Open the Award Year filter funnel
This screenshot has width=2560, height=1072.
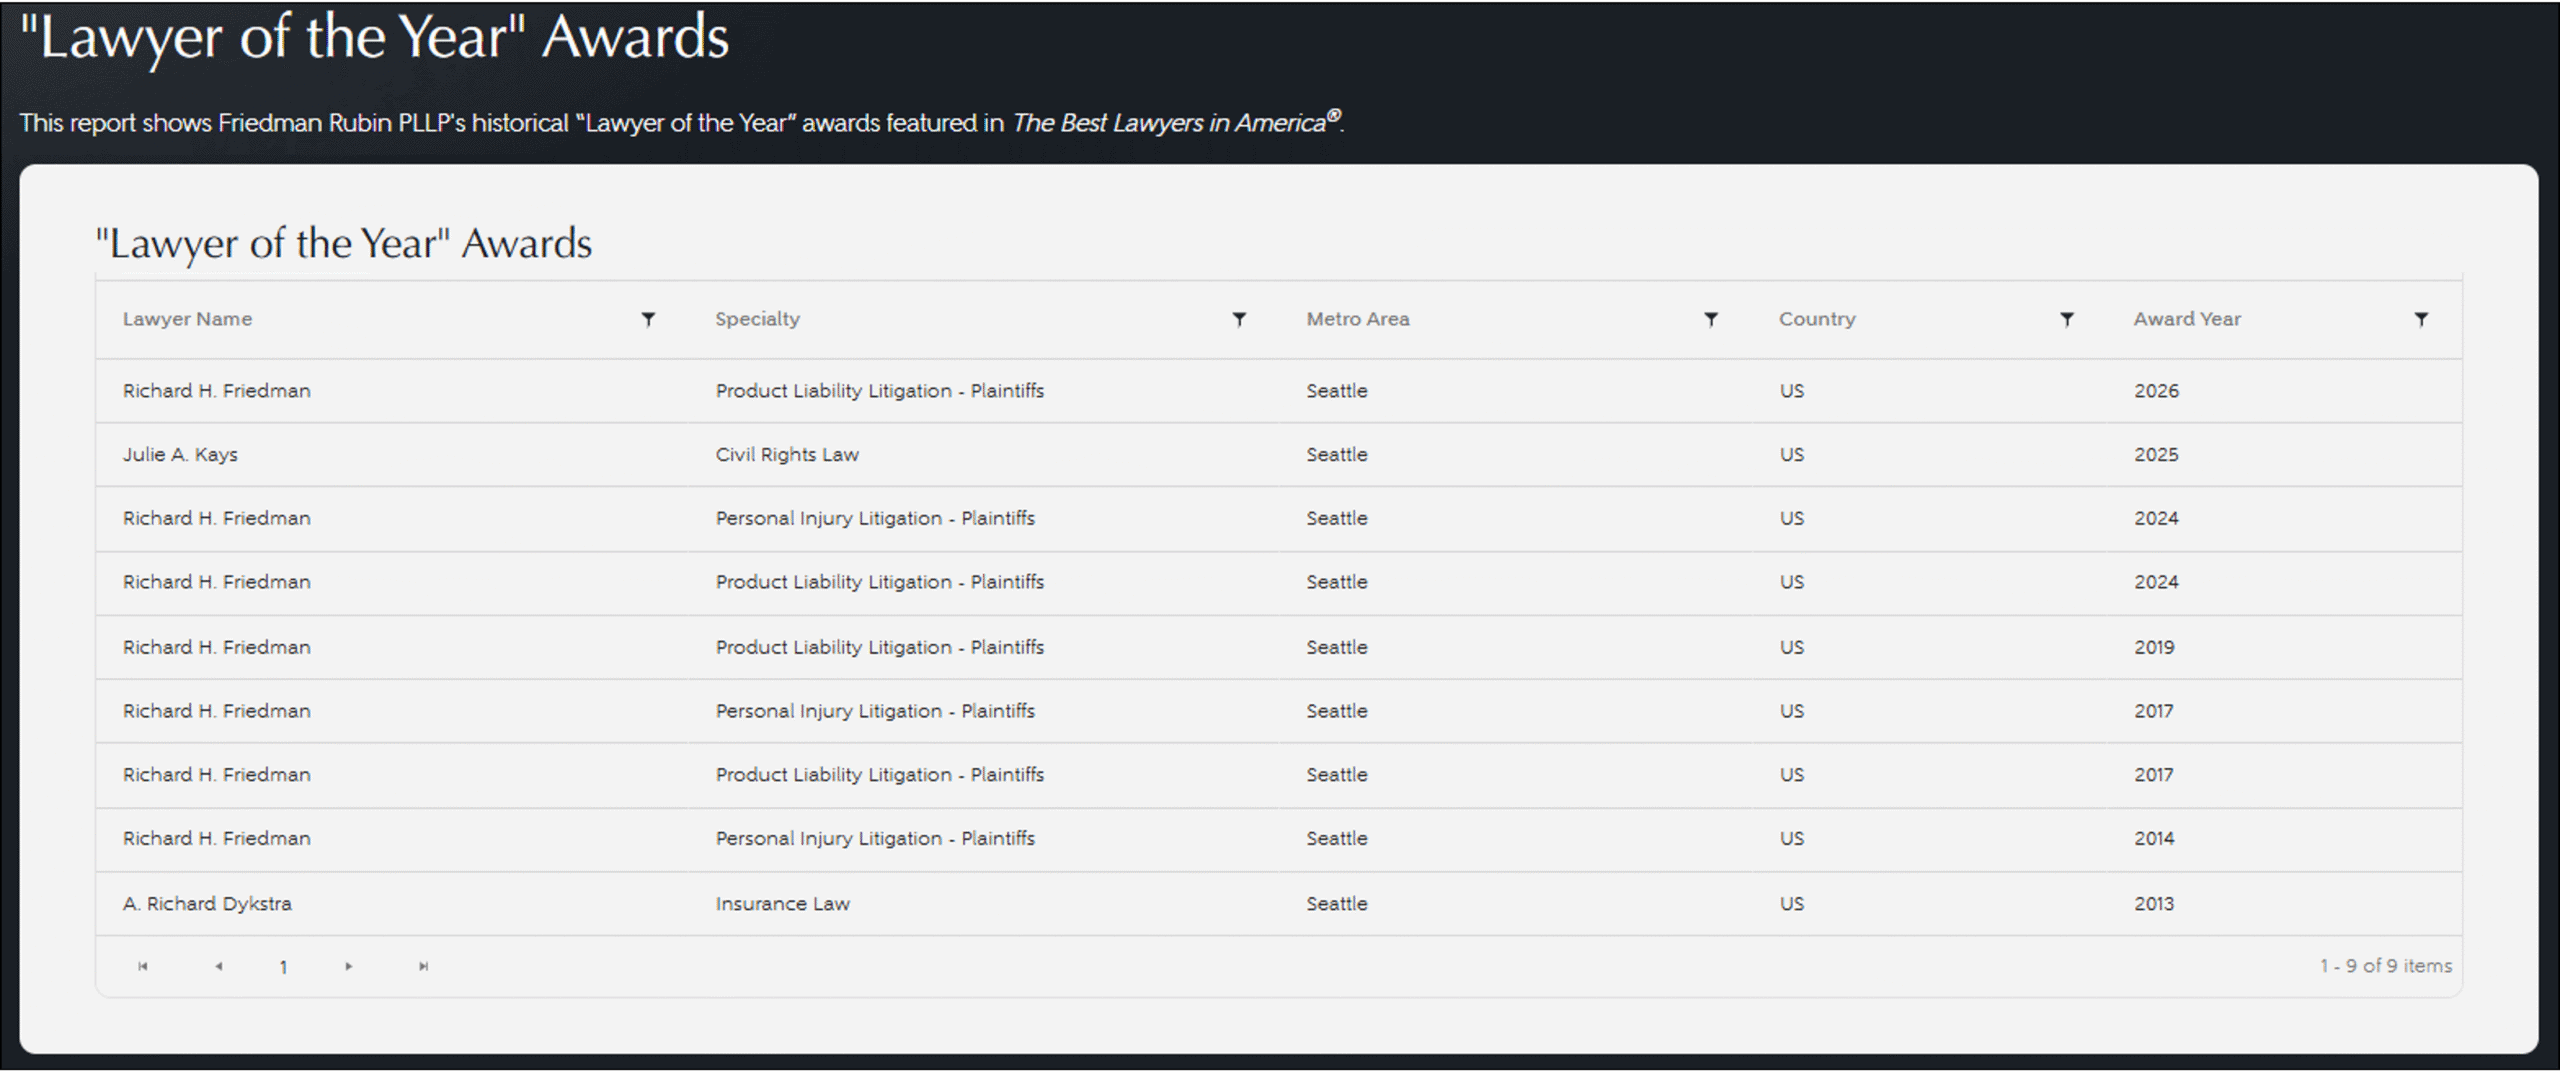pyautogui.click(x=2421, y=319)
